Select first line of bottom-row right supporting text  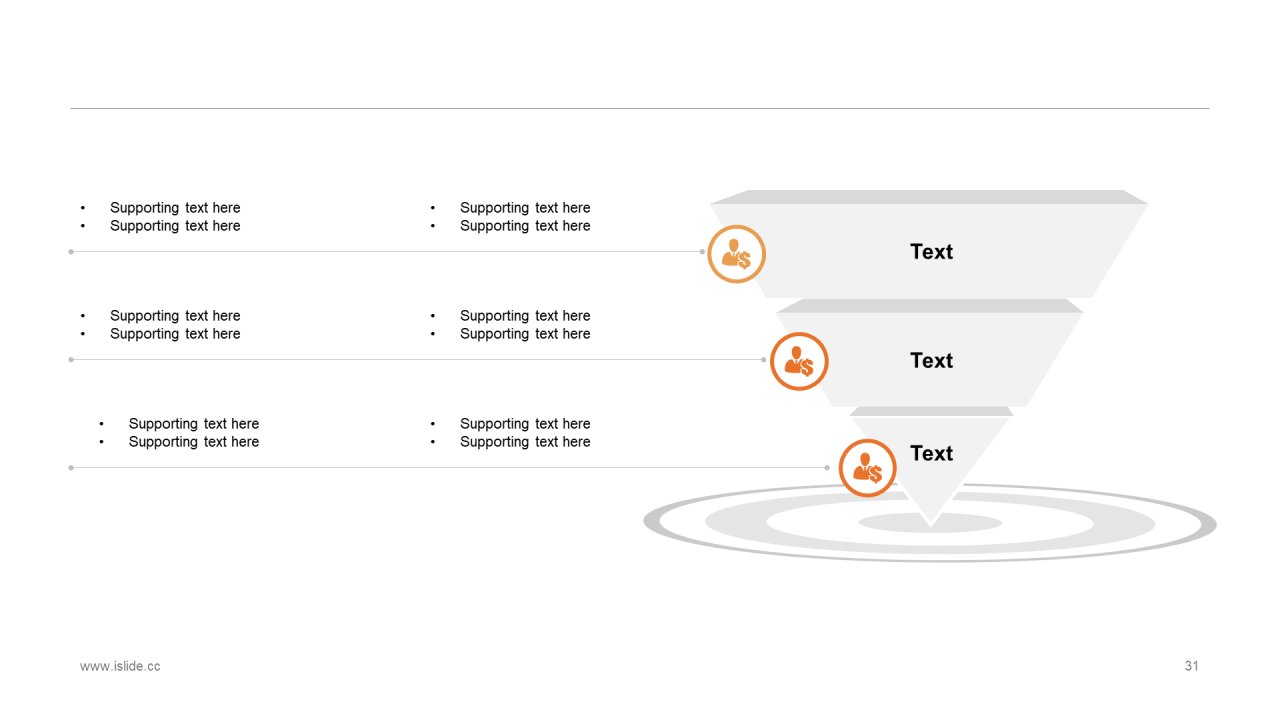pyautogui.click(x=525, y=424)
